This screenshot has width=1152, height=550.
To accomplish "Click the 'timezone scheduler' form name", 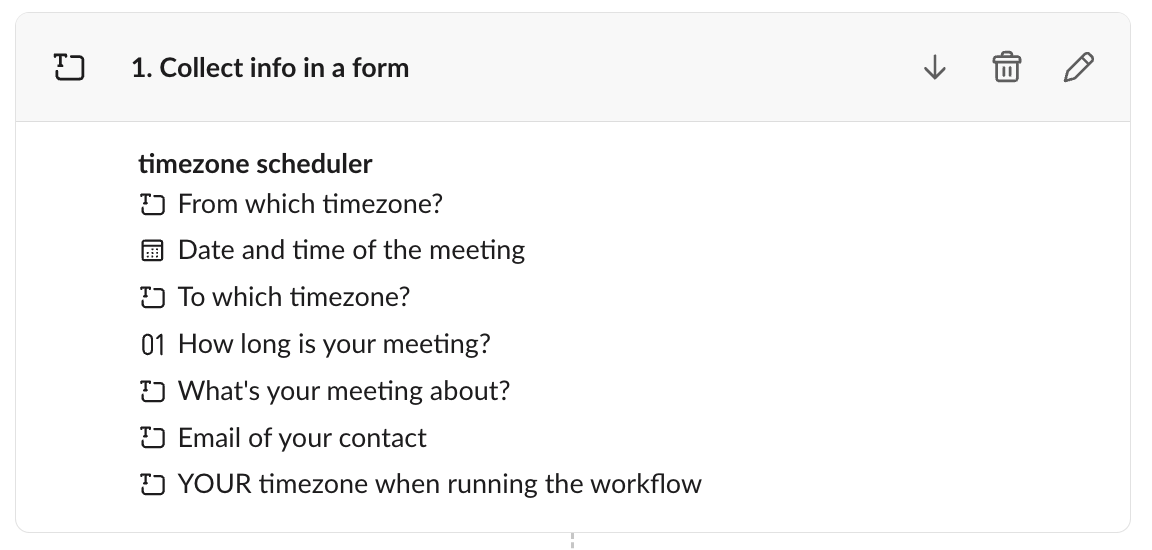I will tap(255, 163).
